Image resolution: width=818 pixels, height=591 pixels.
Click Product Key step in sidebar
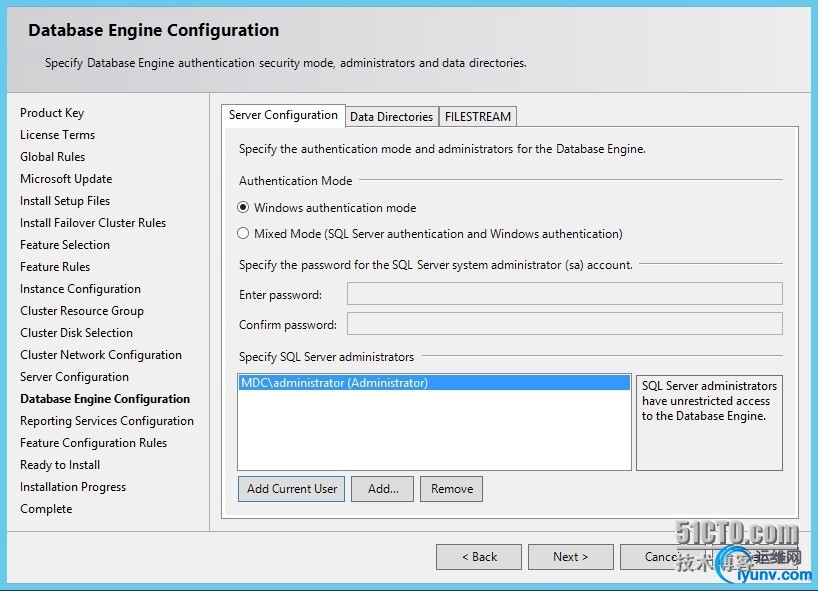pos(52,113)
